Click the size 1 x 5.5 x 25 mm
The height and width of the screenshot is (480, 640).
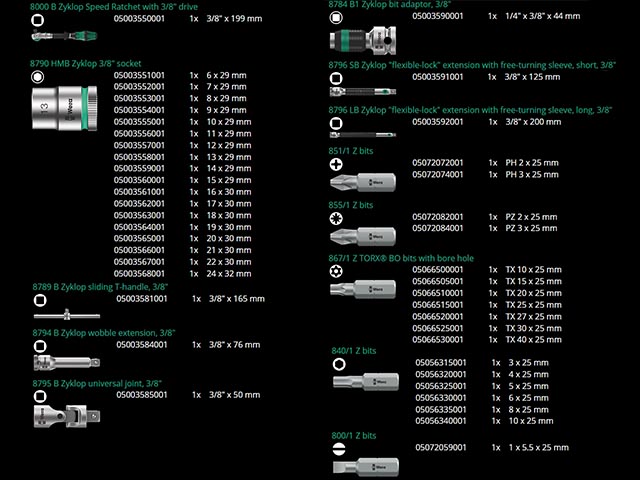tap(538, 448)
